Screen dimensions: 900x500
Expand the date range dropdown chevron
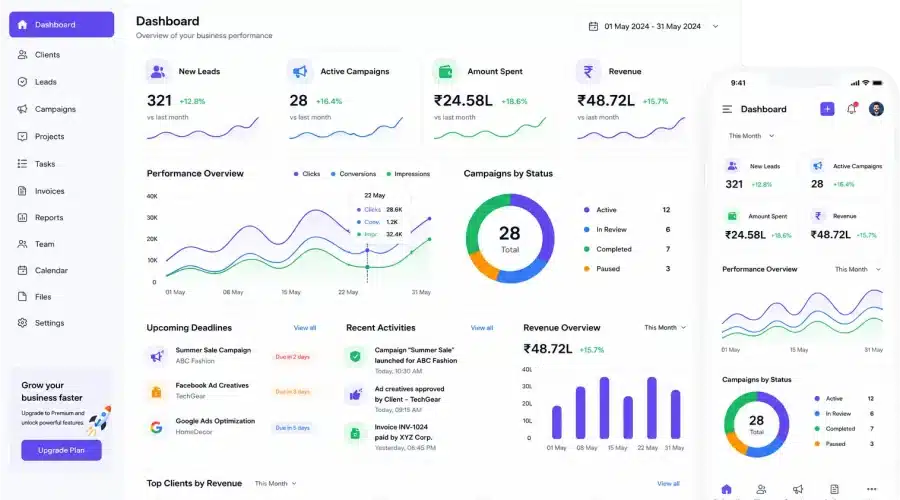click(x=715, y=26)
